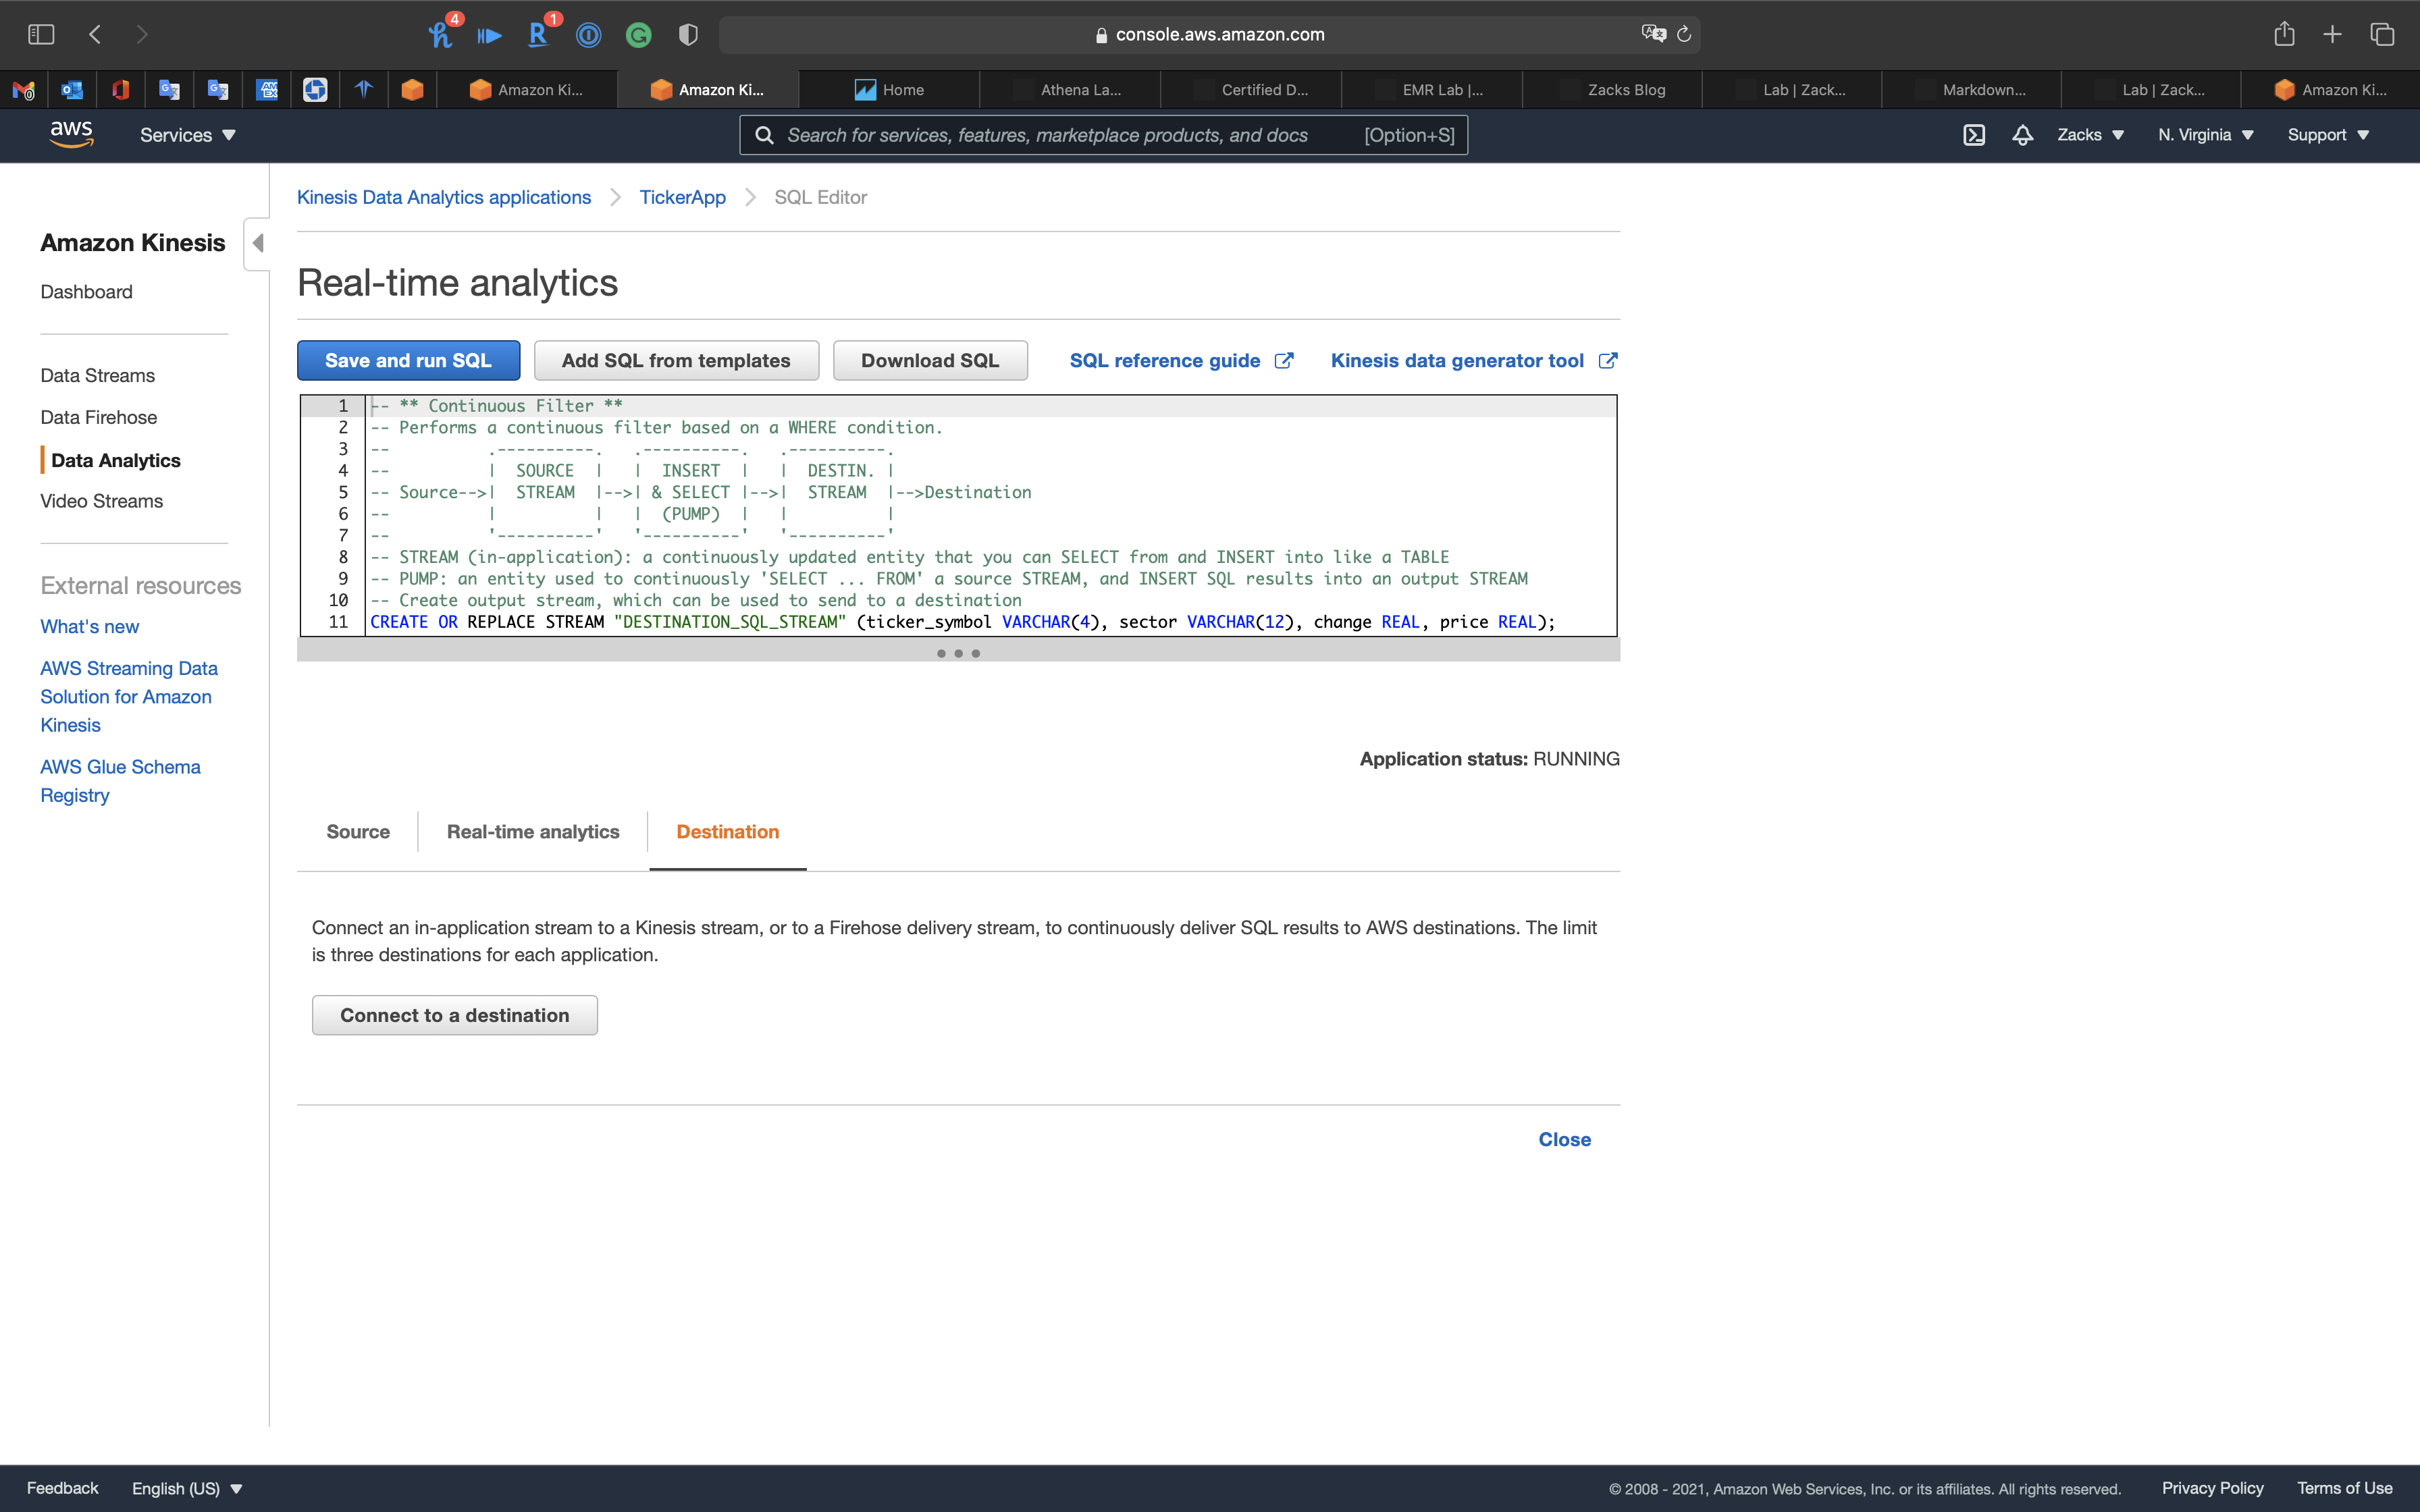
Task: Open AWS CloudShell icon in header
Action: coord(1973,135)
